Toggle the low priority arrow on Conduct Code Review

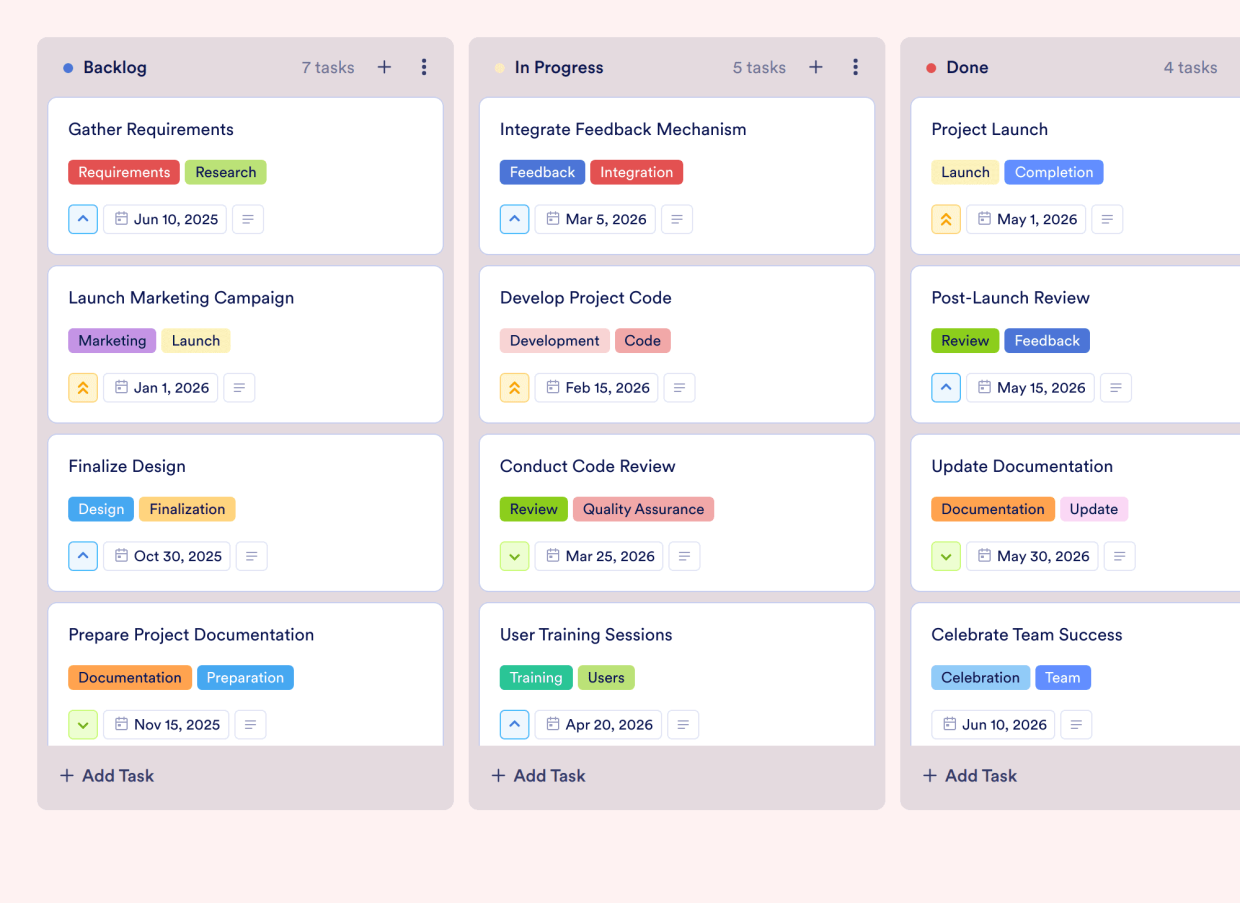[x=514, y=556]
